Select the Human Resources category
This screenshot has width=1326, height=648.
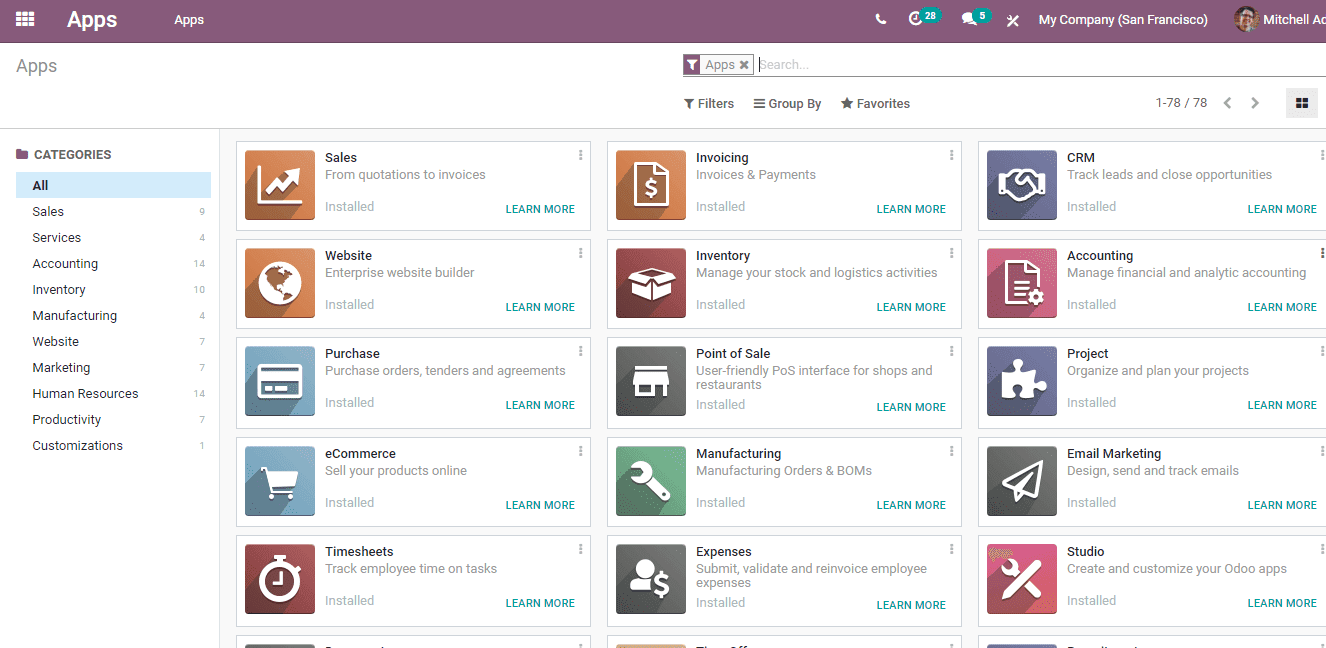pos(113,393)
